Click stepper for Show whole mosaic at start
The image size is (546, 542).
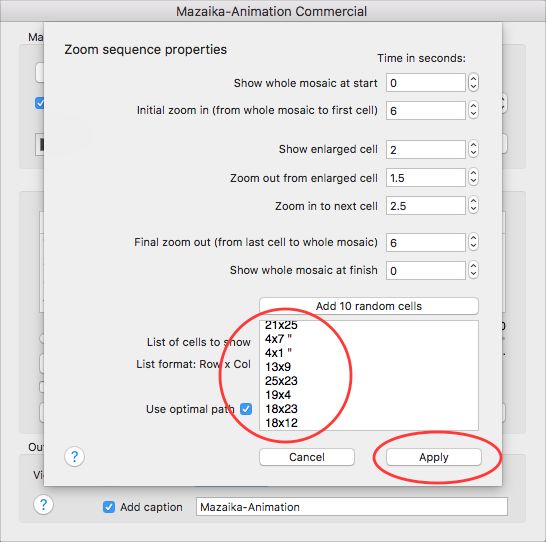click(x=473, y=83)
